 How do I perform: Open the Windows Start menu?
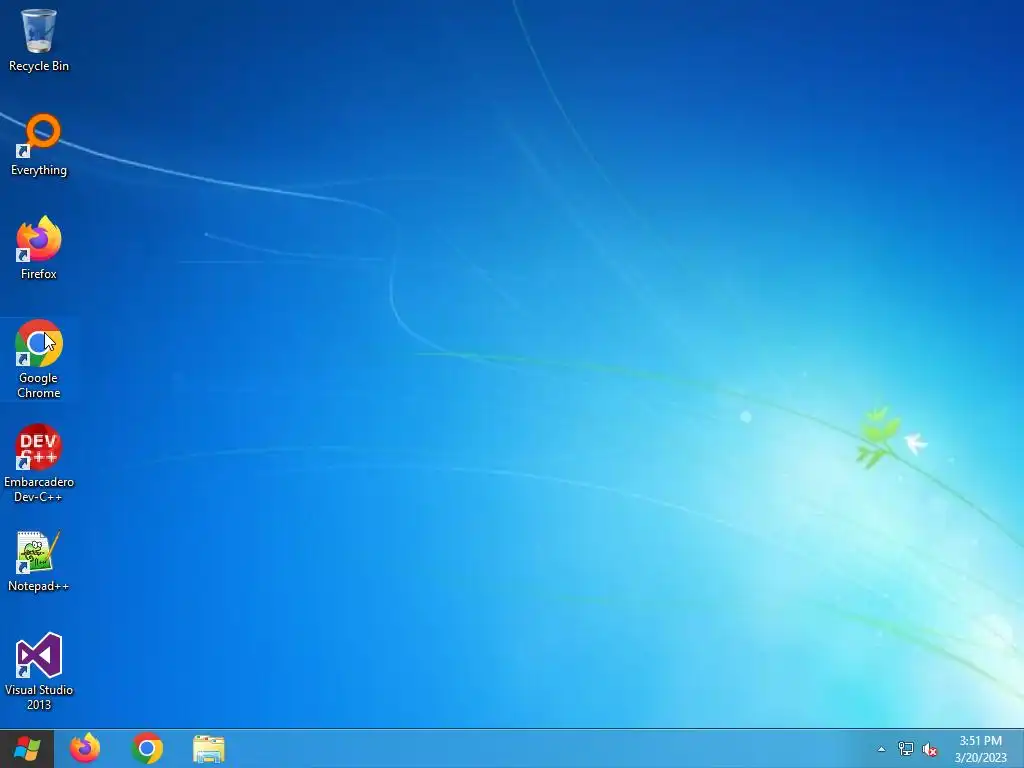click(27, 748)
